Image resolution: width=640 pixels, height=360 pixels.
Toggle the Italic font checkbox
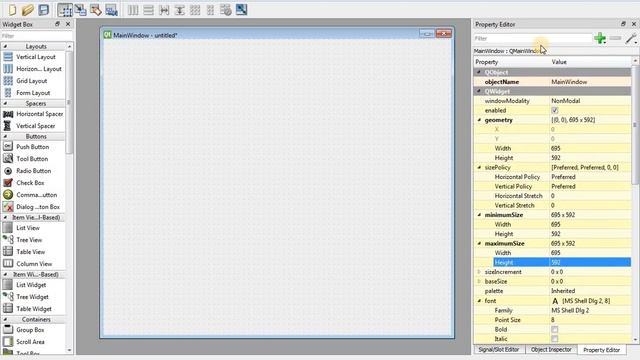554,339
